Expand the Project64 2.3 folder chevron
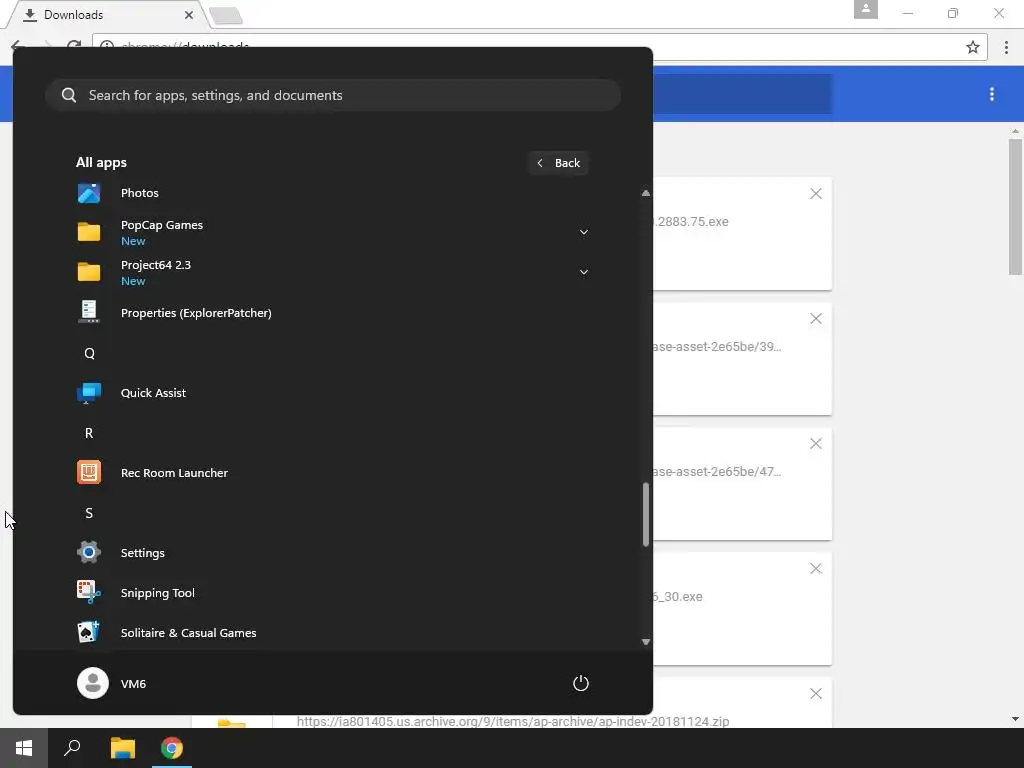The height and width of the screenshot is (768, 1024). tap(584, 272)
